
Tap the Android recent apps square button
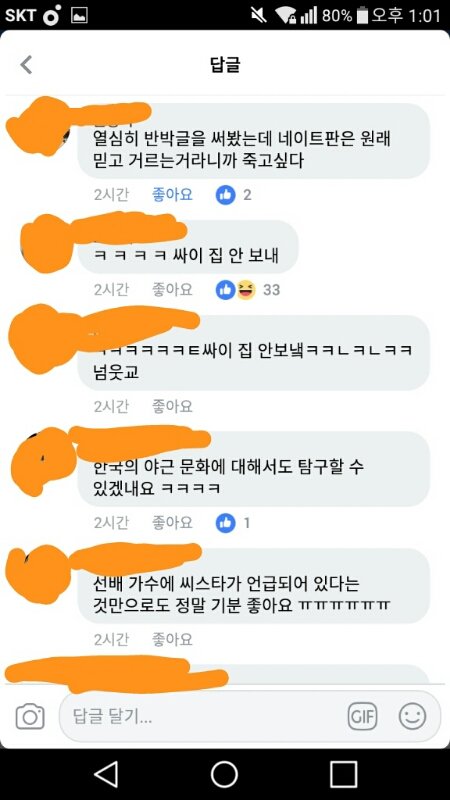pos(343,774)
